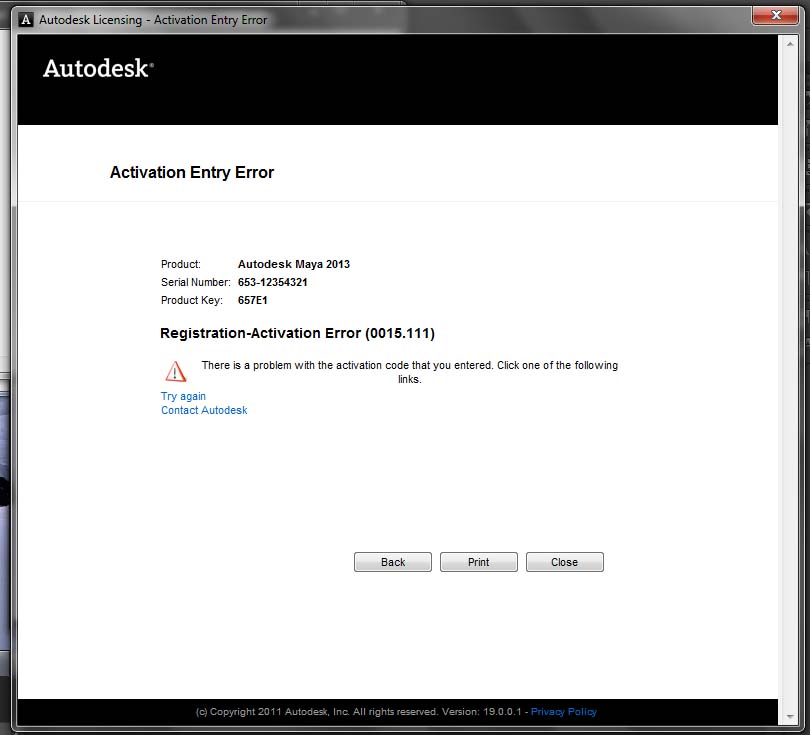Dismiss the dialog with the Close button
Viewport: 810px width, 735px height.
[565, 562]
